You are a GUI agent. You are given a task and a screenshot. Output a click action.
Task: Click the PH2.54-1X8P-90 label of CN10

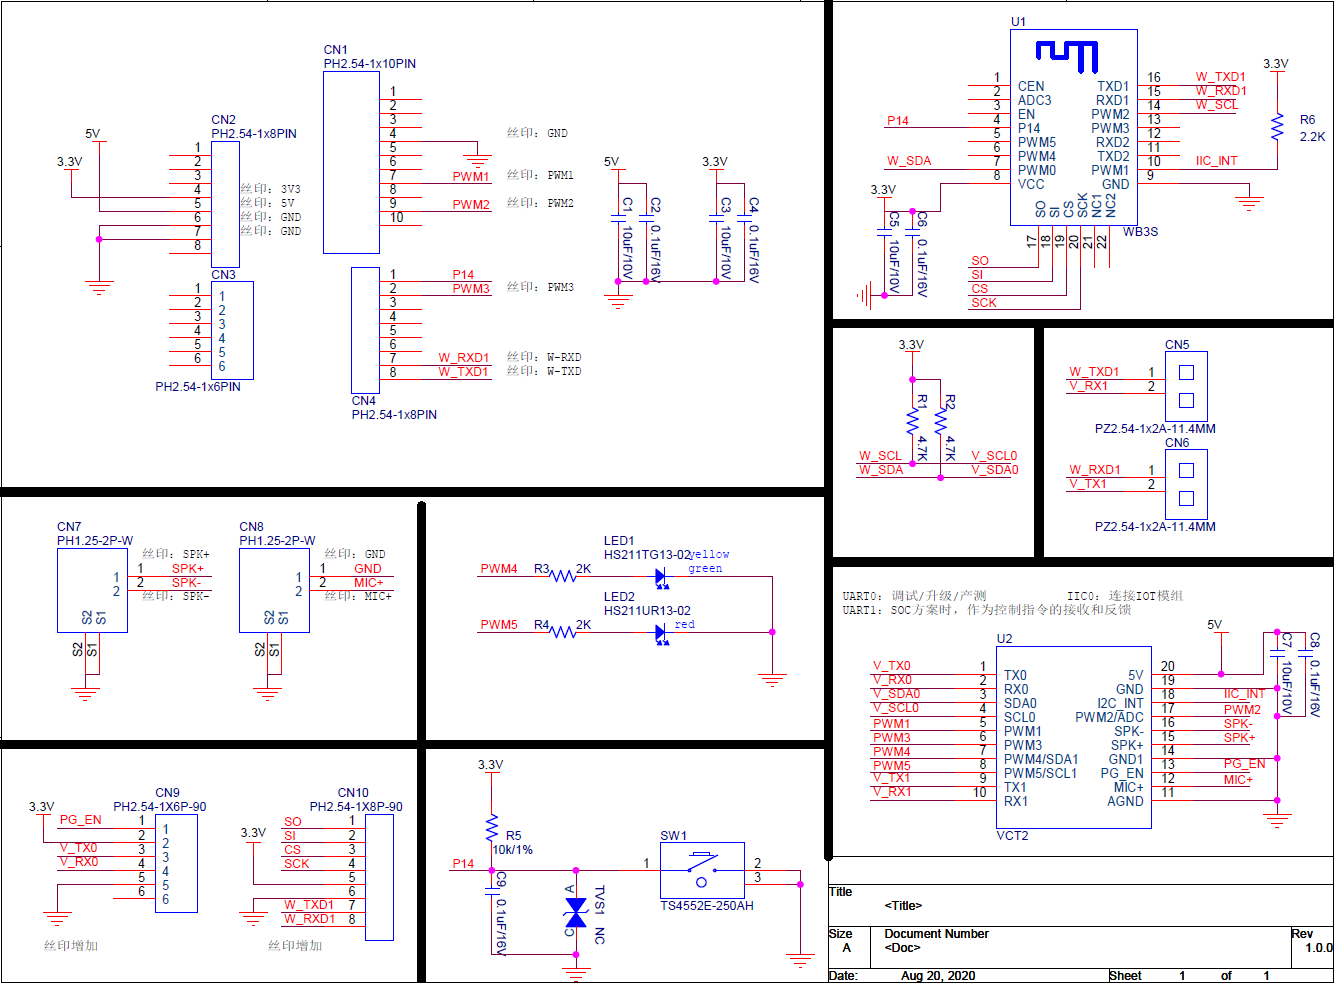tap(356, 807)
